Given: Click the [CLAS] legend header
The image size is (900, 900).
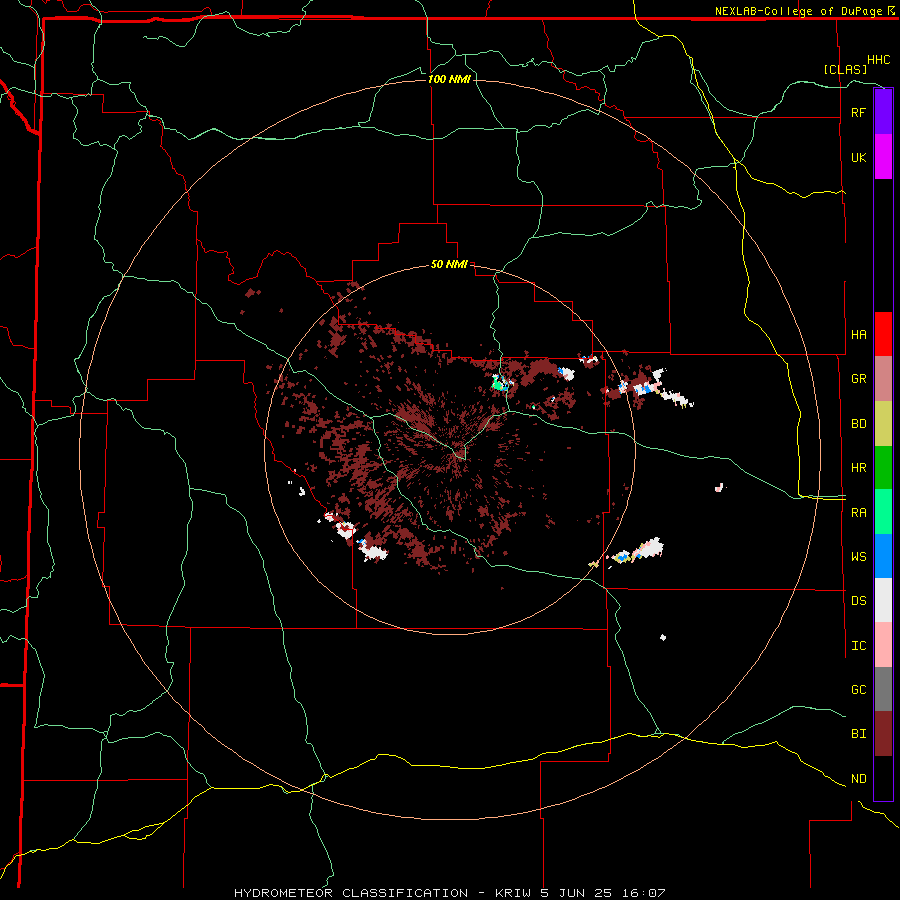Looking at the screenshot, I should [845, 69].
